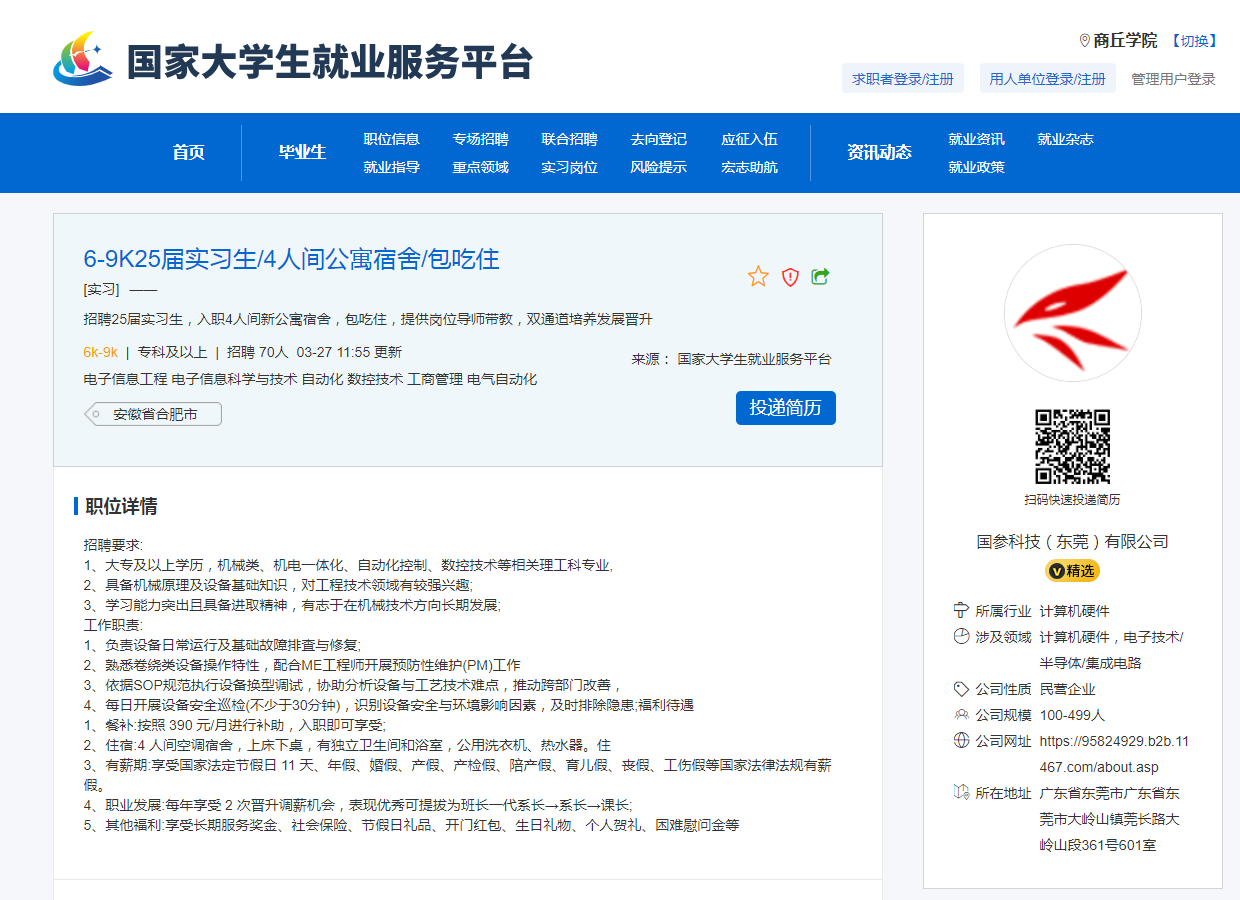The image size is (1240, 900).
Task: Click the green share icon
Action: point(821,276)
